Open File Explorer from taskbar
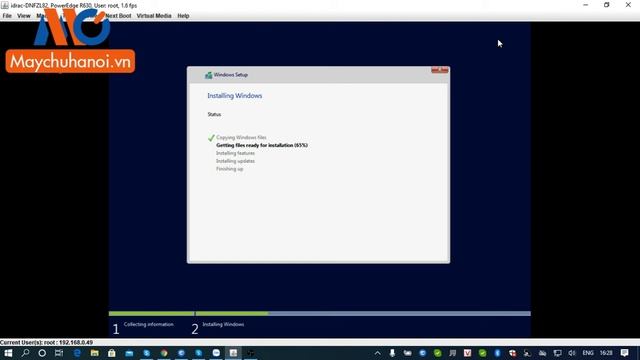 coord(94,353)
